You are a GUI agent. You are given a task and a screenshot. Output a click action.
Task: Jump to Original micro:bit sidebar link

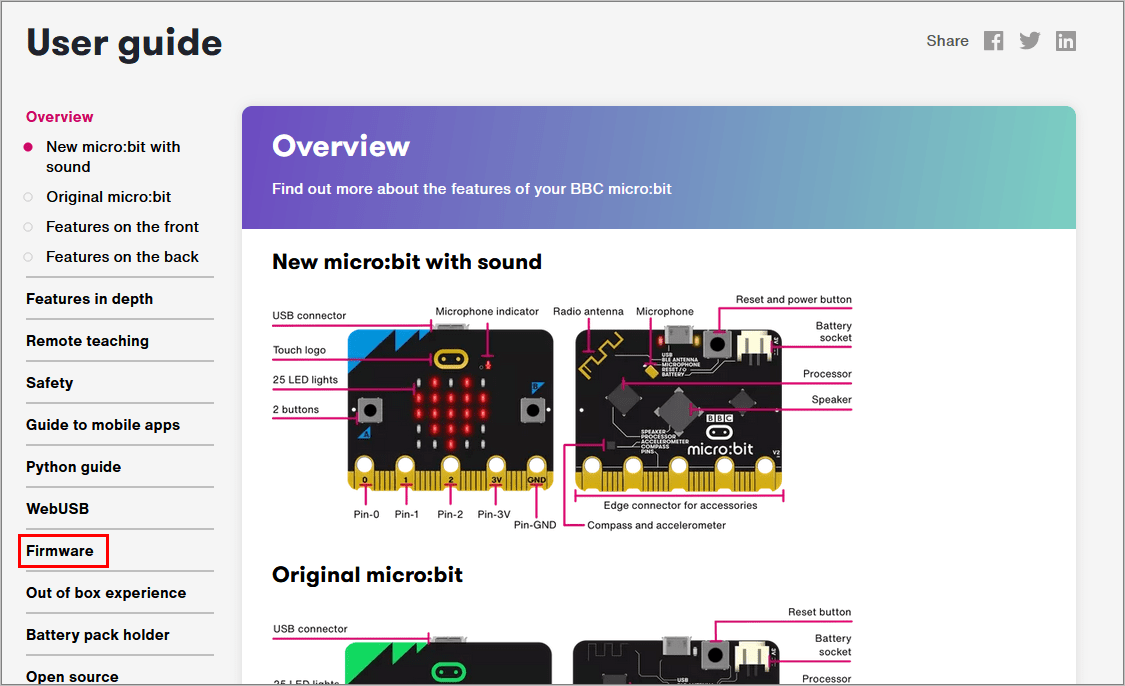(x=108, y=197)
